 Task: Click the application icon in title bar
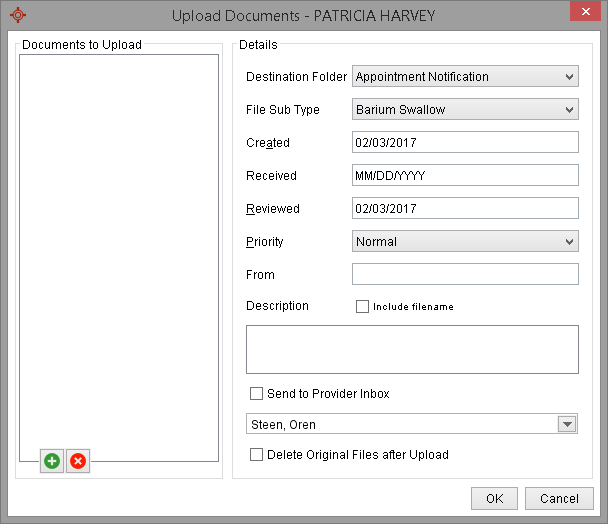click(x=17, y=16)
